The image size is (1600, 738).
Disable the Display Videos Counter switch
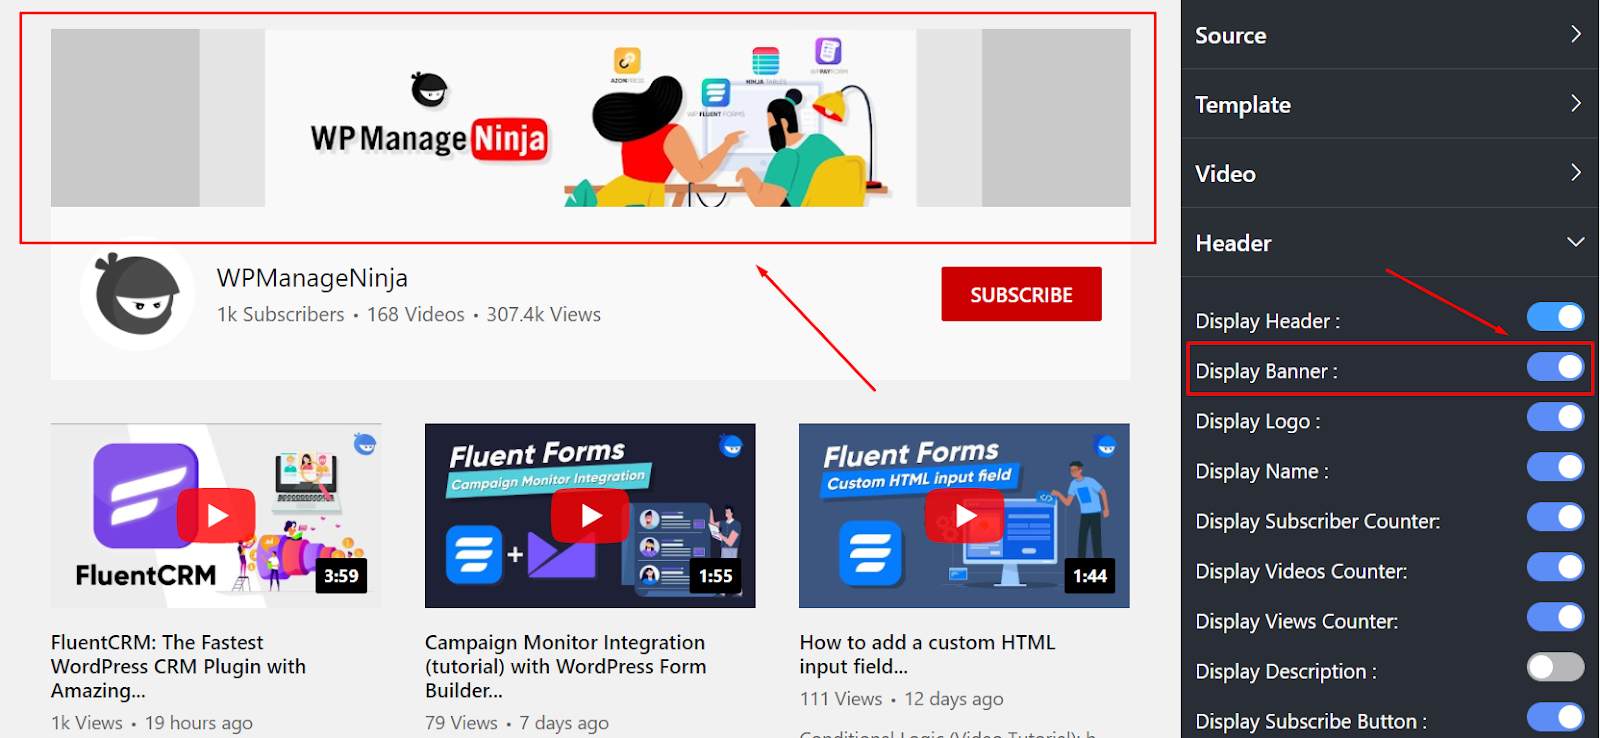[x=1556, y=567]
